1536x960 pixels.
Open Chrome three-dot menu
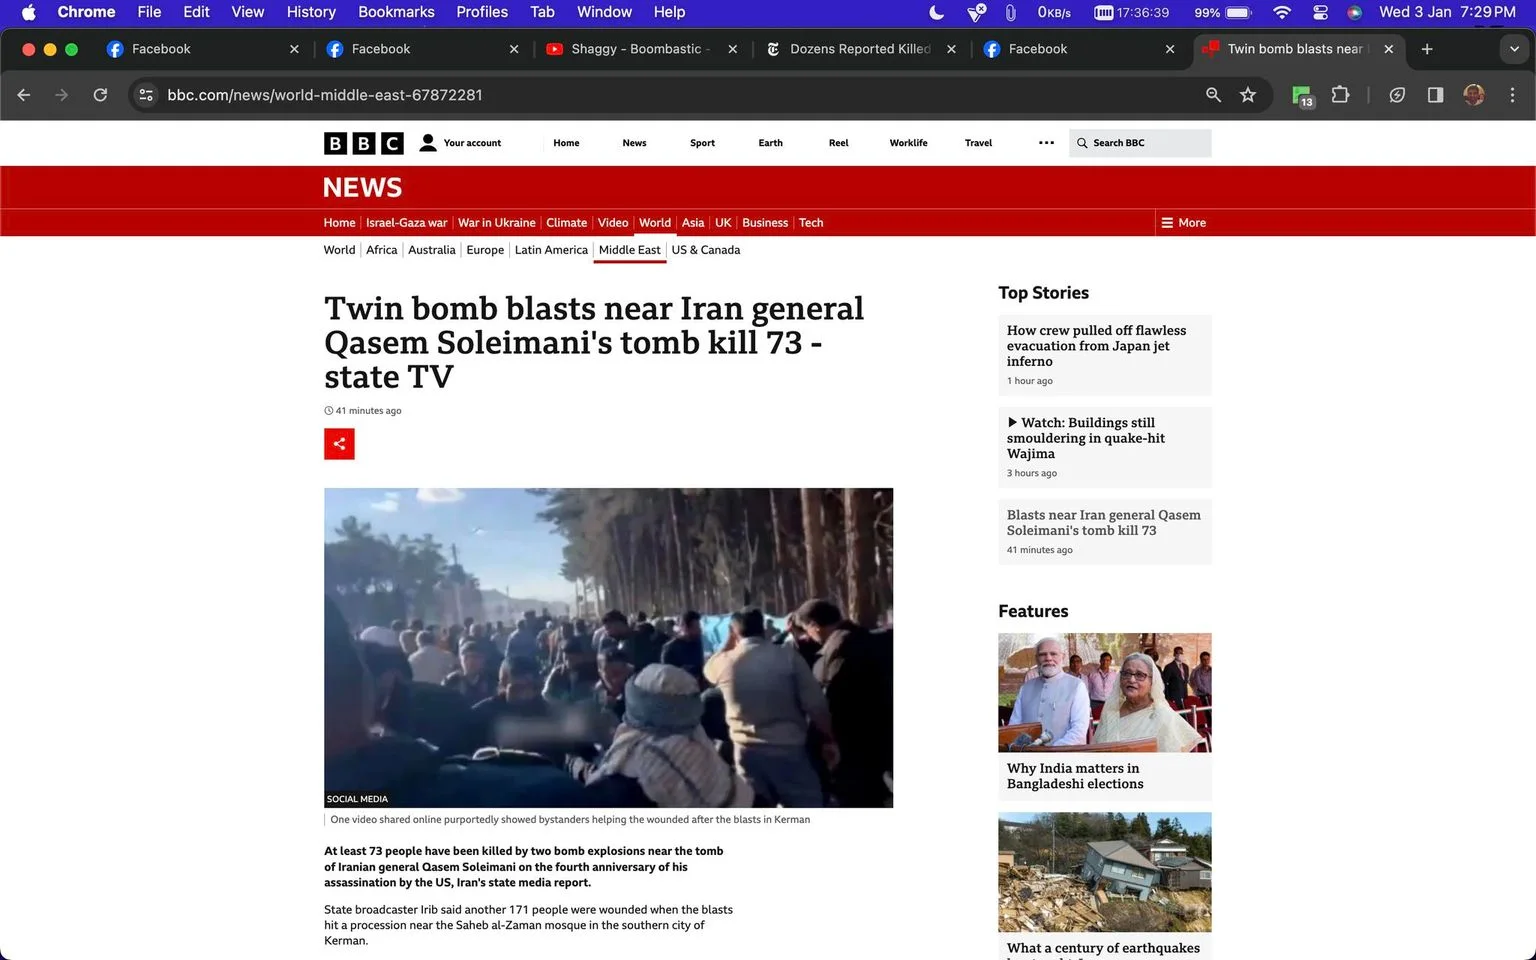[1512, 95]
